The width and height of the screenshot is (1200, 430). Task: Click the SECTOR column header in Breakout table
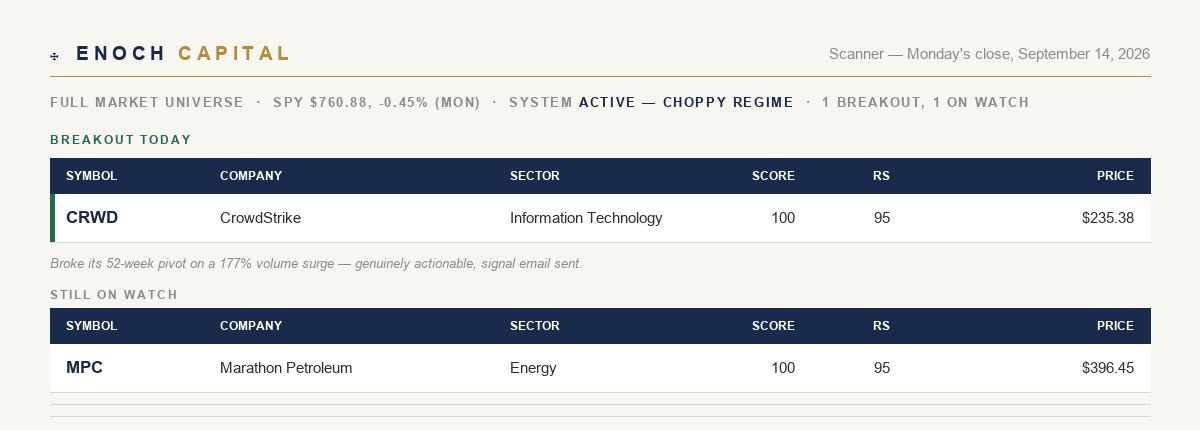click(535, 176)
